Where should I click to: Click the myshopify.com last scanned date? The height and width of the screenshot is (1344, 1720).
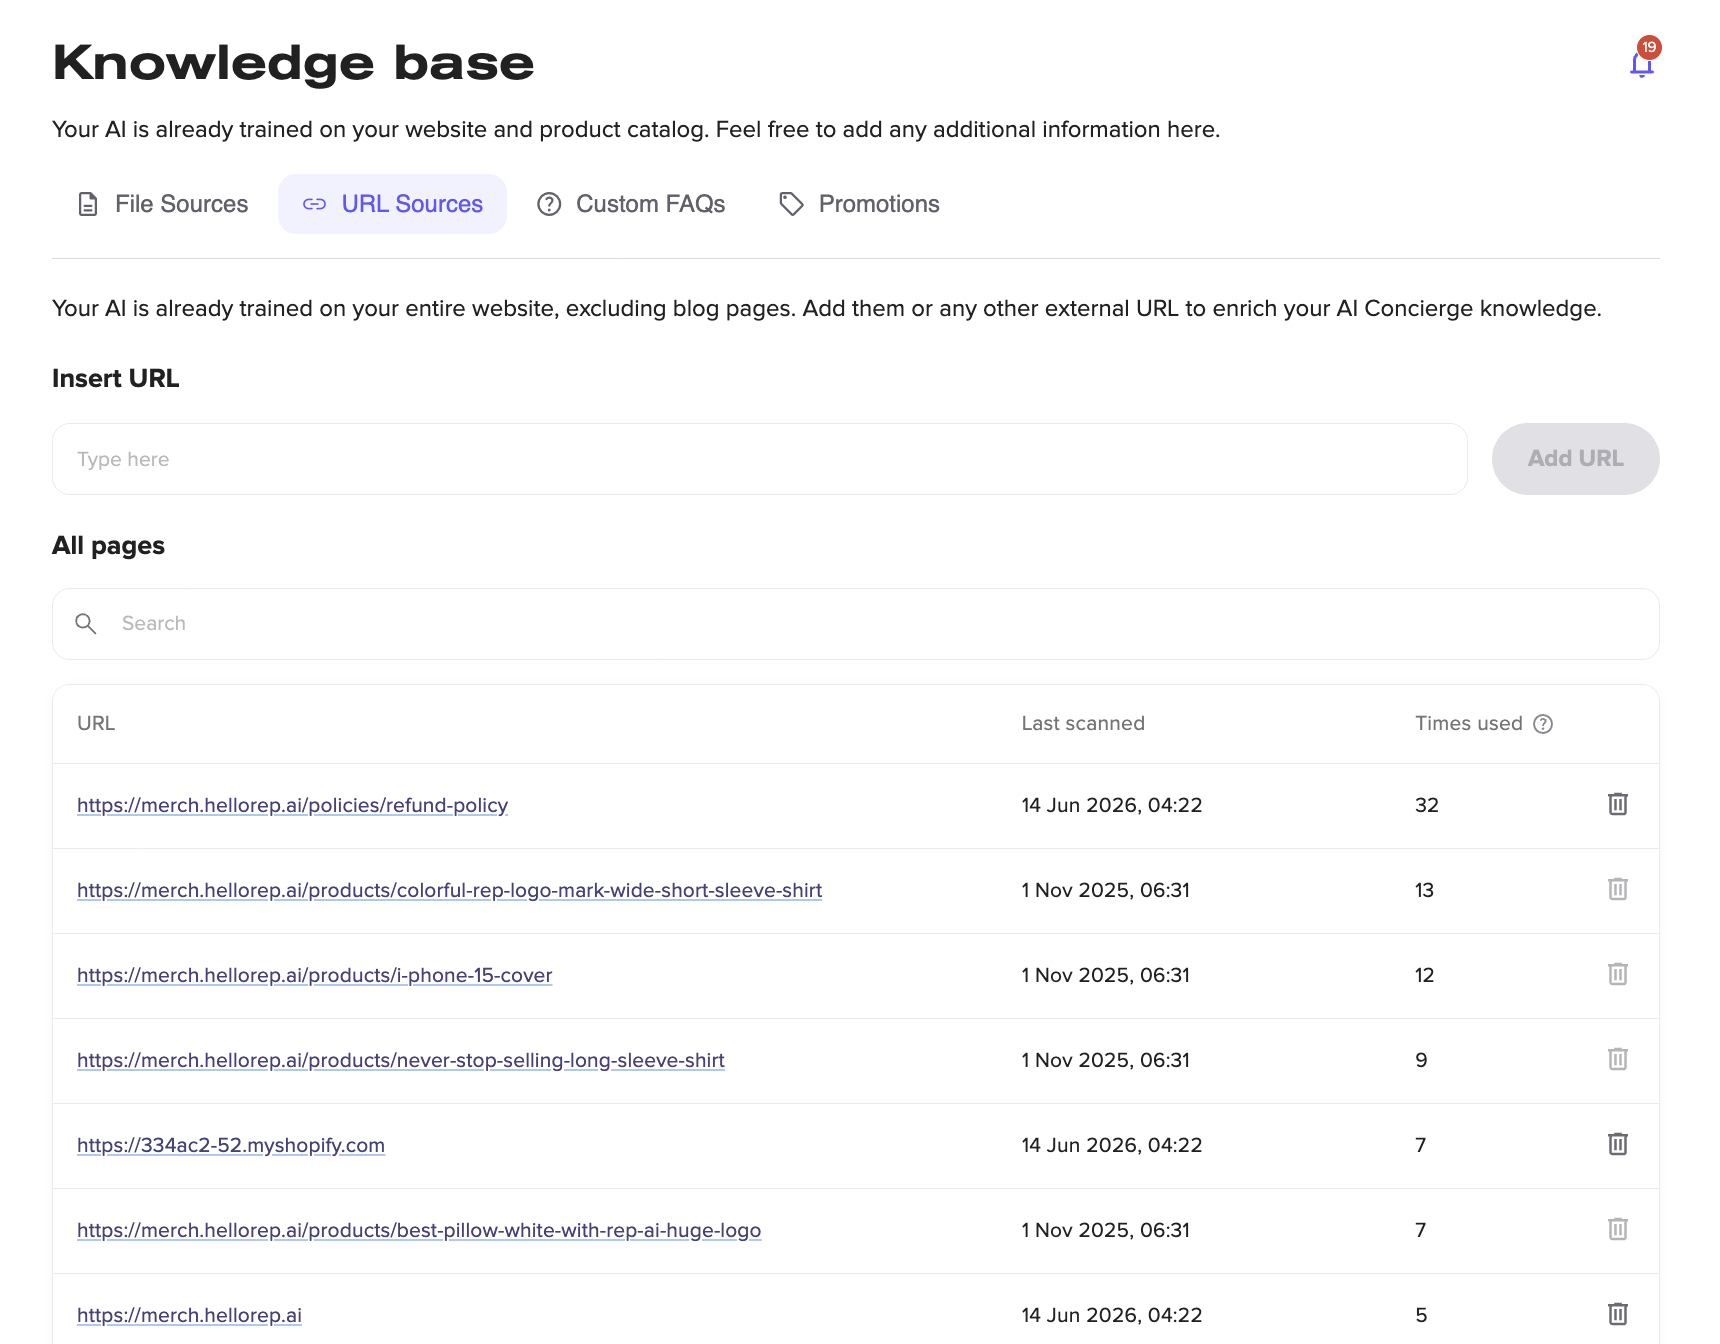pos(1111,1146)
